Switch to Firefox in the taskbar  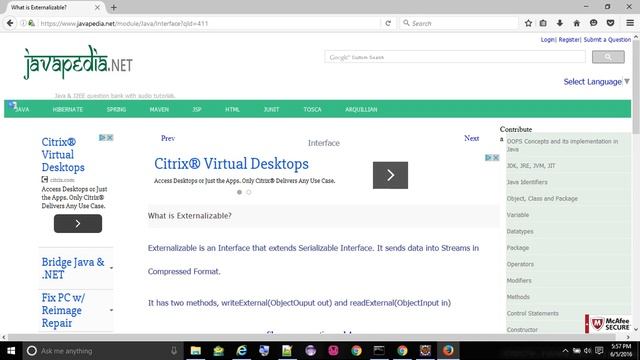pyautogui.click(x=448, y=351)
